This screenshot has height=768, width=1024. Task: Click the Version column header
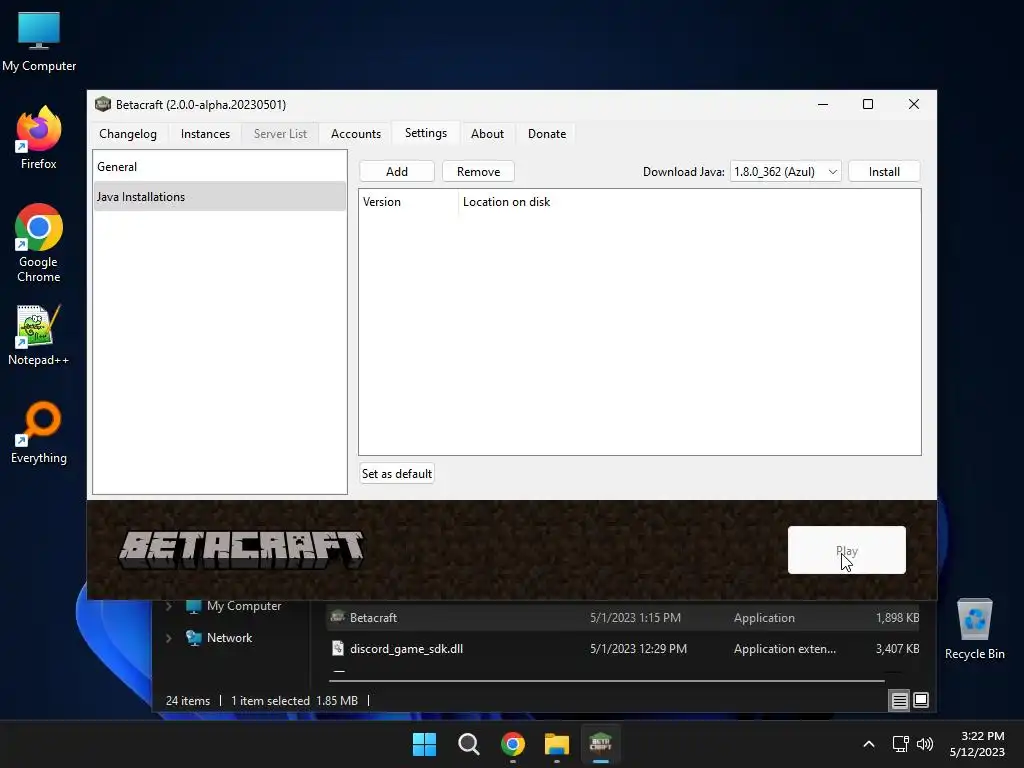coord(408,202)
